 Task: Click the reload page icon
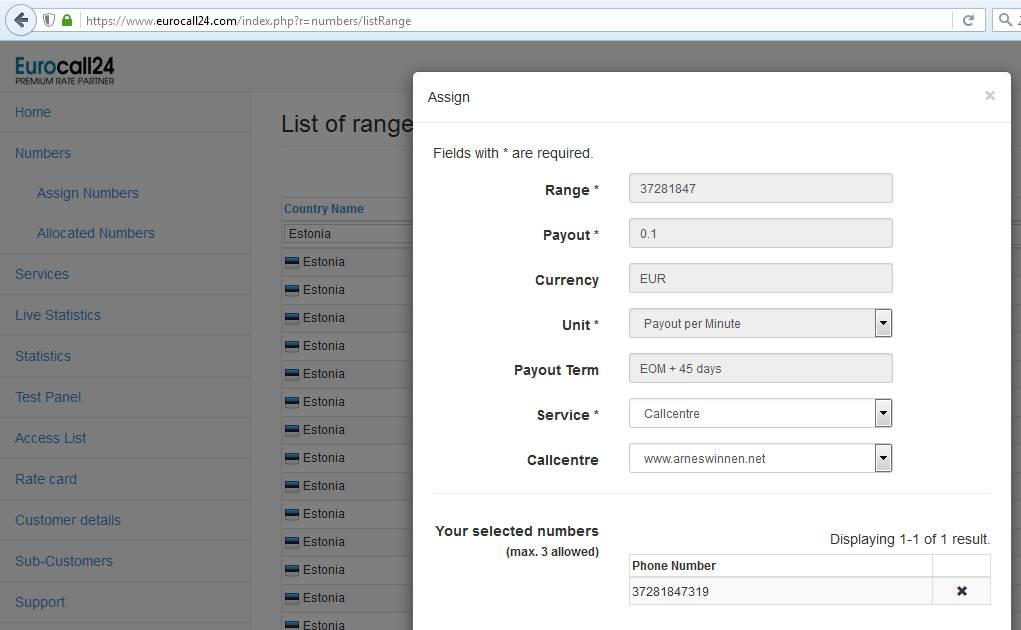[x=968, y=20]
